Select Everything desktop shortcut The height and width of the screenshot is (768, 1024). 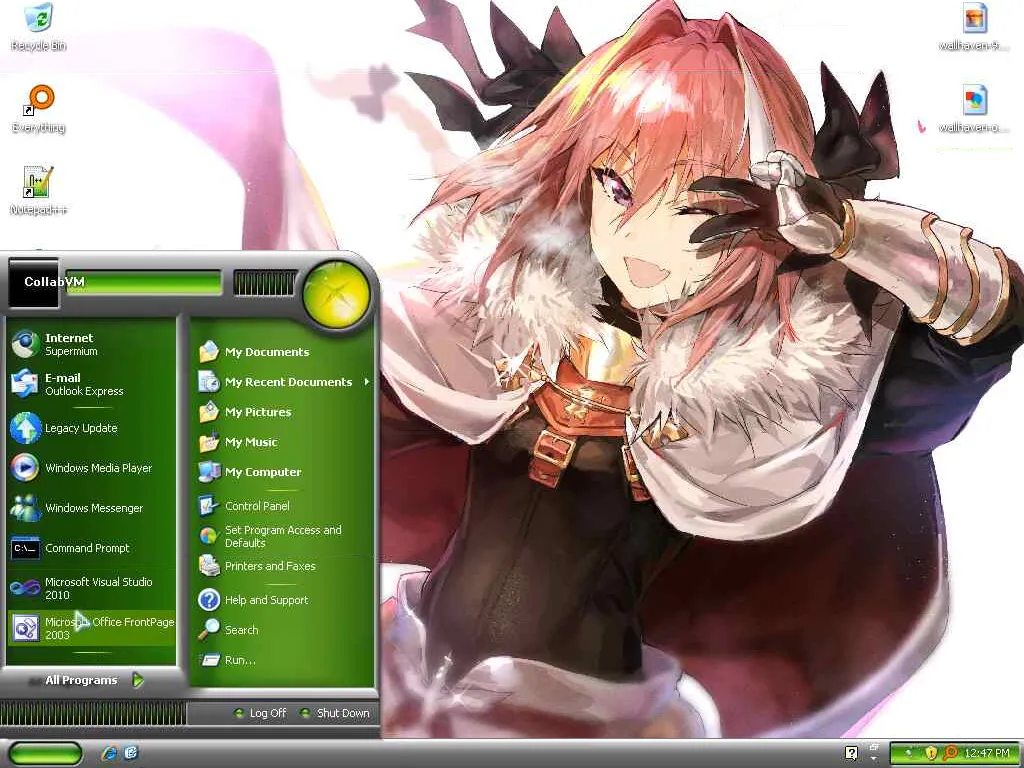coord(39,109)
